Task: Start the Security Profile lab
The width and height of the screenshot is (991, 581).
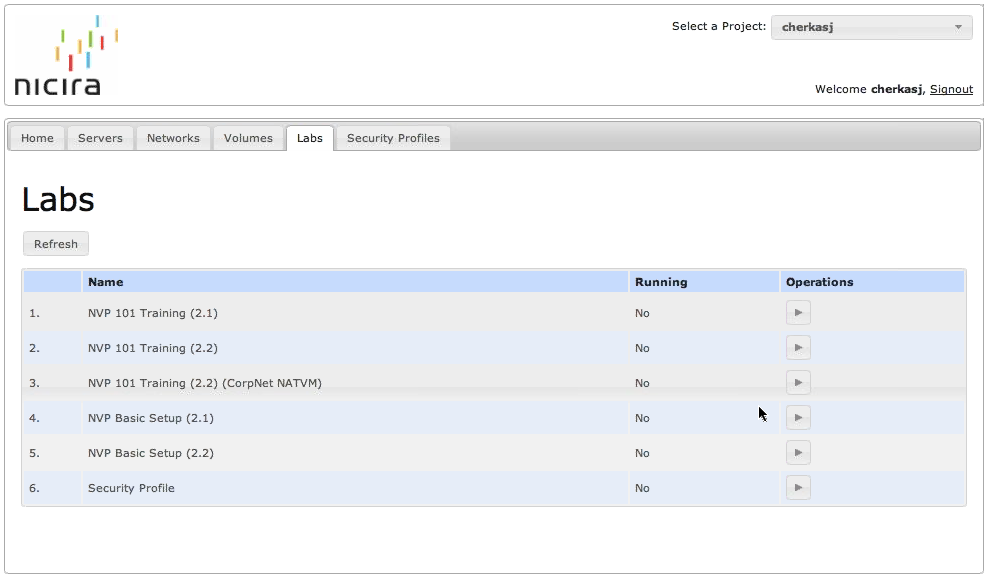Action: (798, 487)
